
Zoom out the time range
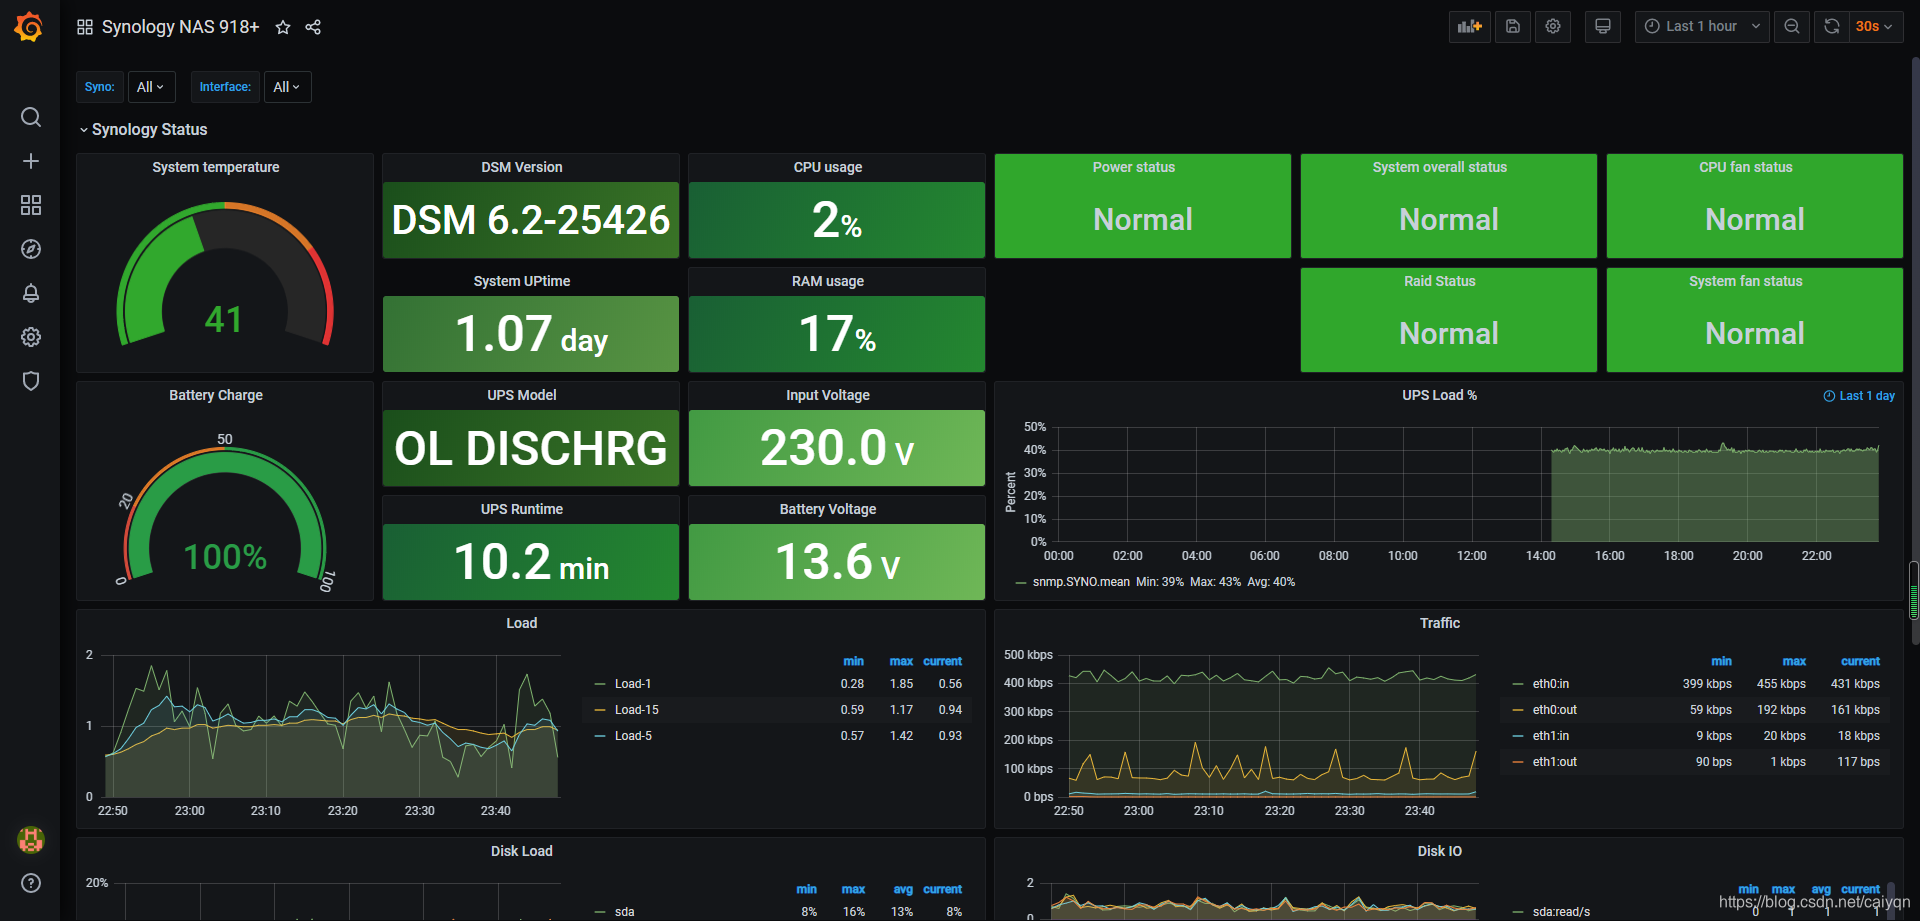click(x=1792, y=27)
